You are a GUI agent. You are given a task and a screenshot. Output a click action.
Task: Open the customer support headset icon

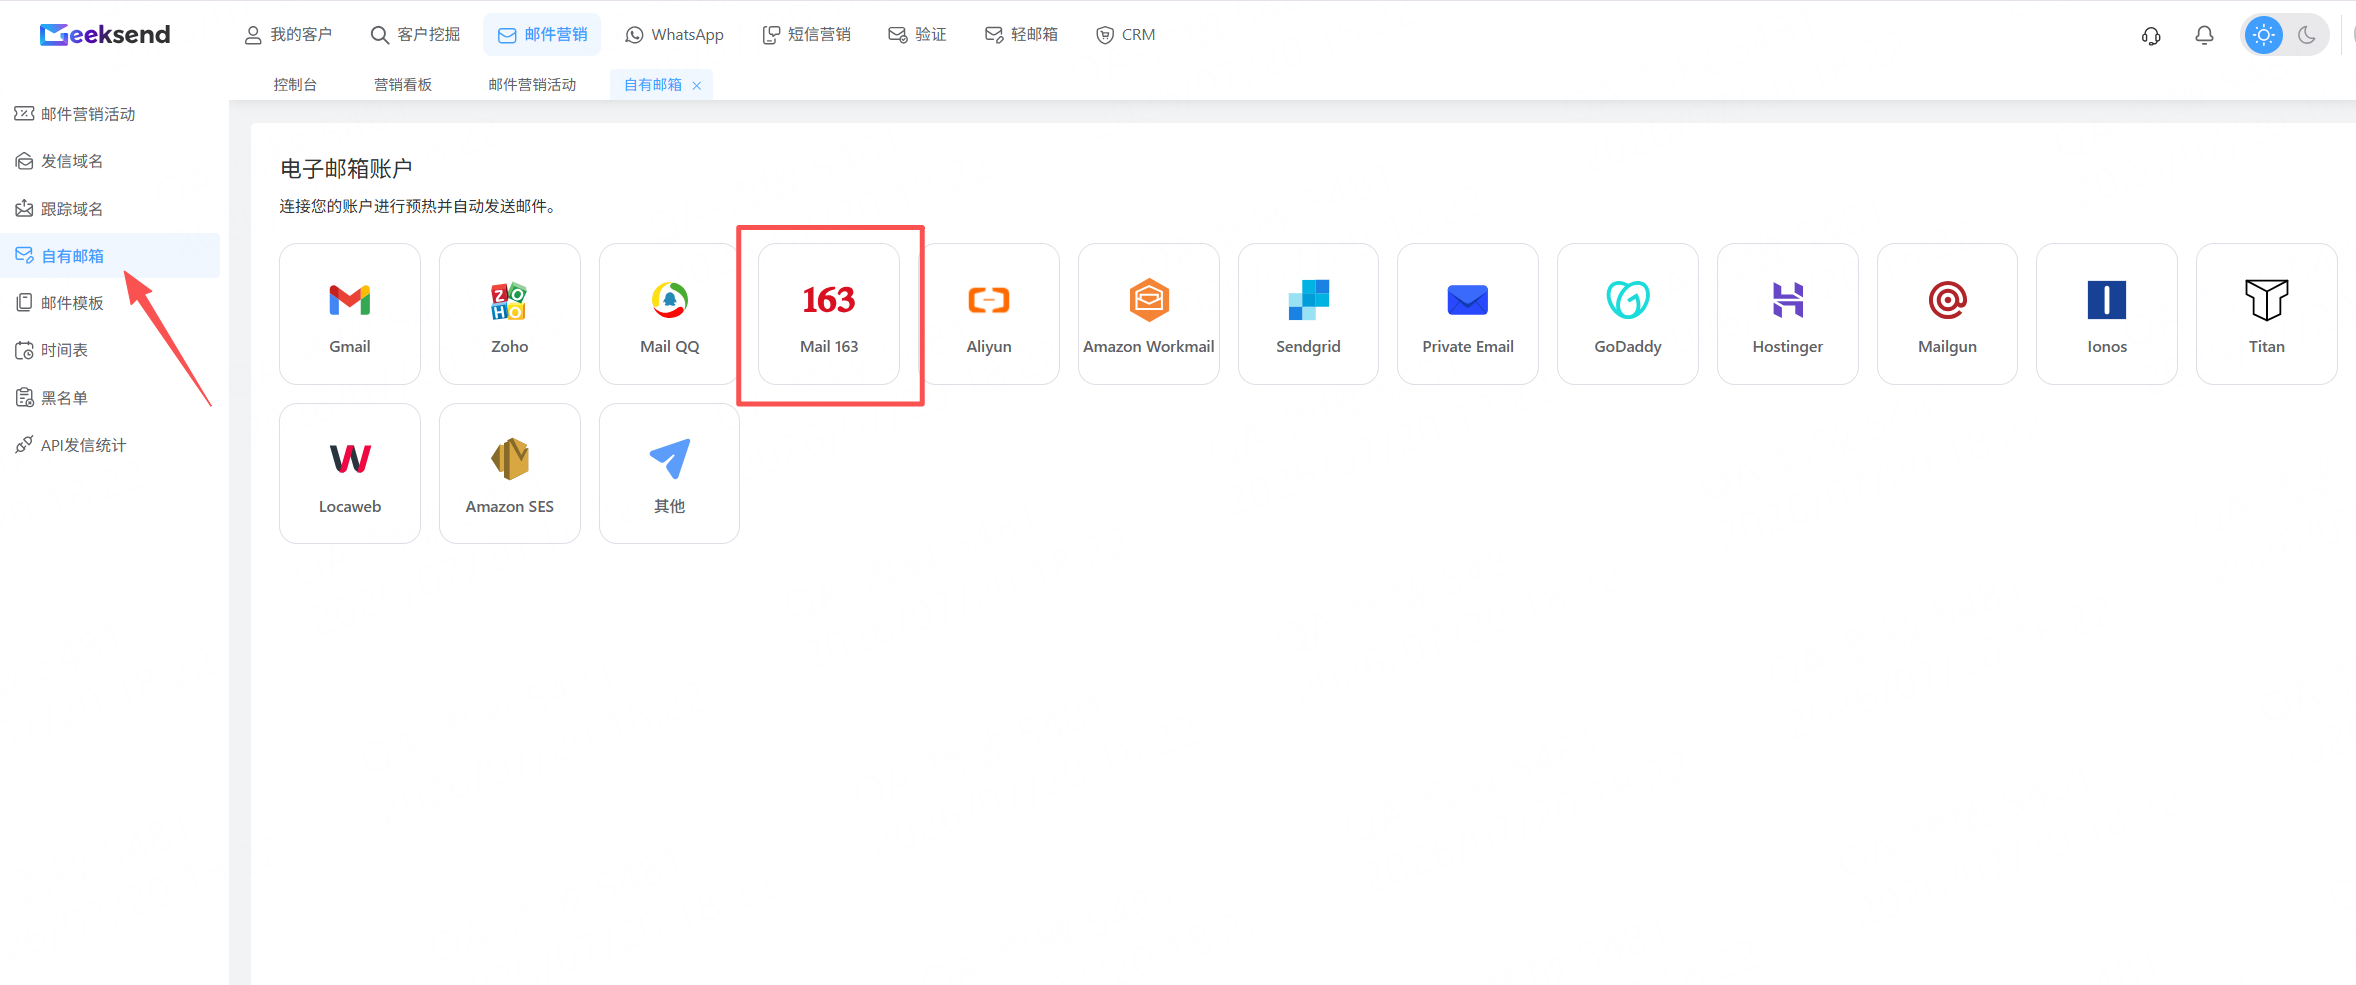2151,36
